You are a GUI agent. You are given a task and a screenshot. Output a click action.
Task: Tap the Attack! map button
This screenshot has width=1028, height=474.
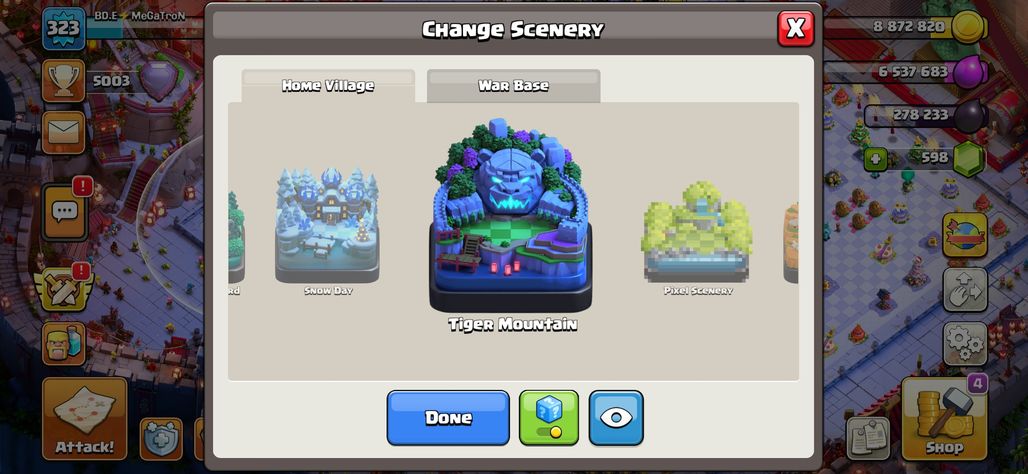click(85, 418)
